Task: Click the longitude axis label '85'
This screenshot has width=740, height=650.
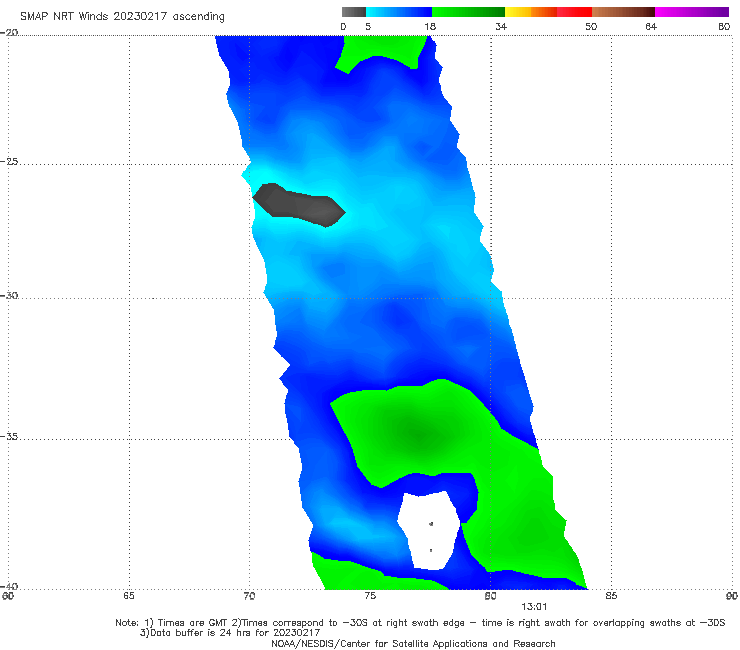Action: coord(611,596)
